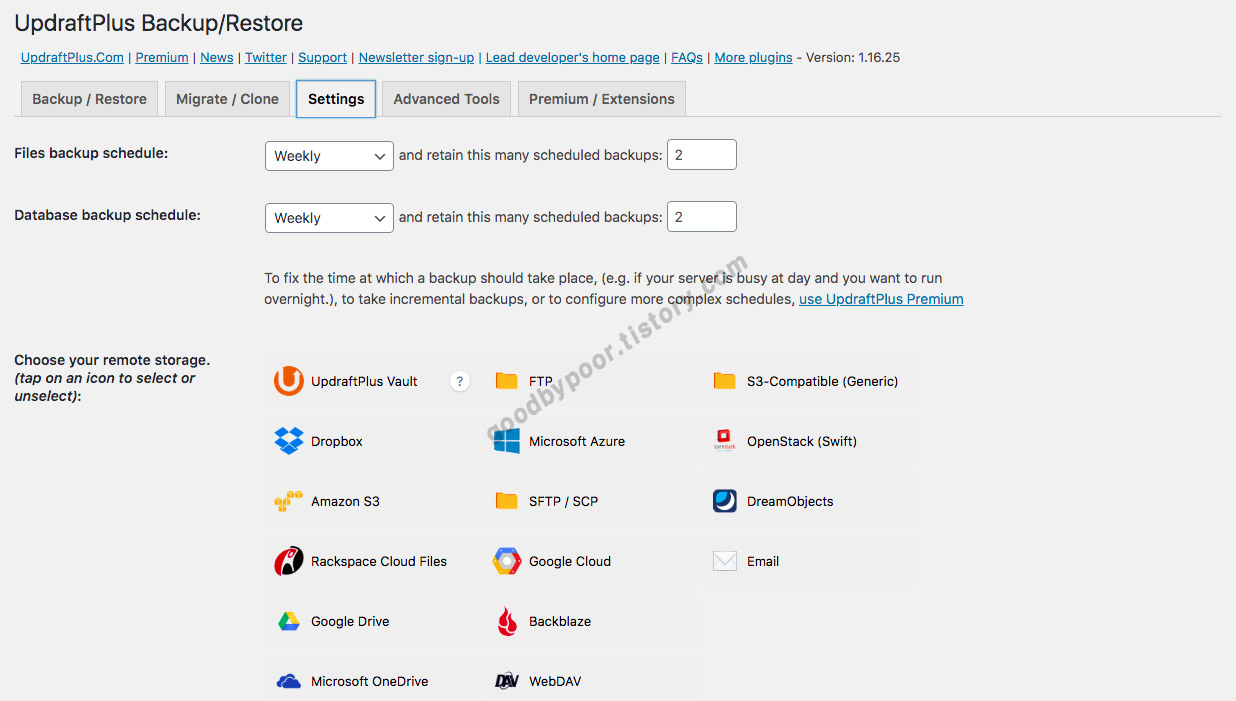This screenshot has height=701, width=1236.
Task: Open the FAQs link
Action: coord(687,57)
